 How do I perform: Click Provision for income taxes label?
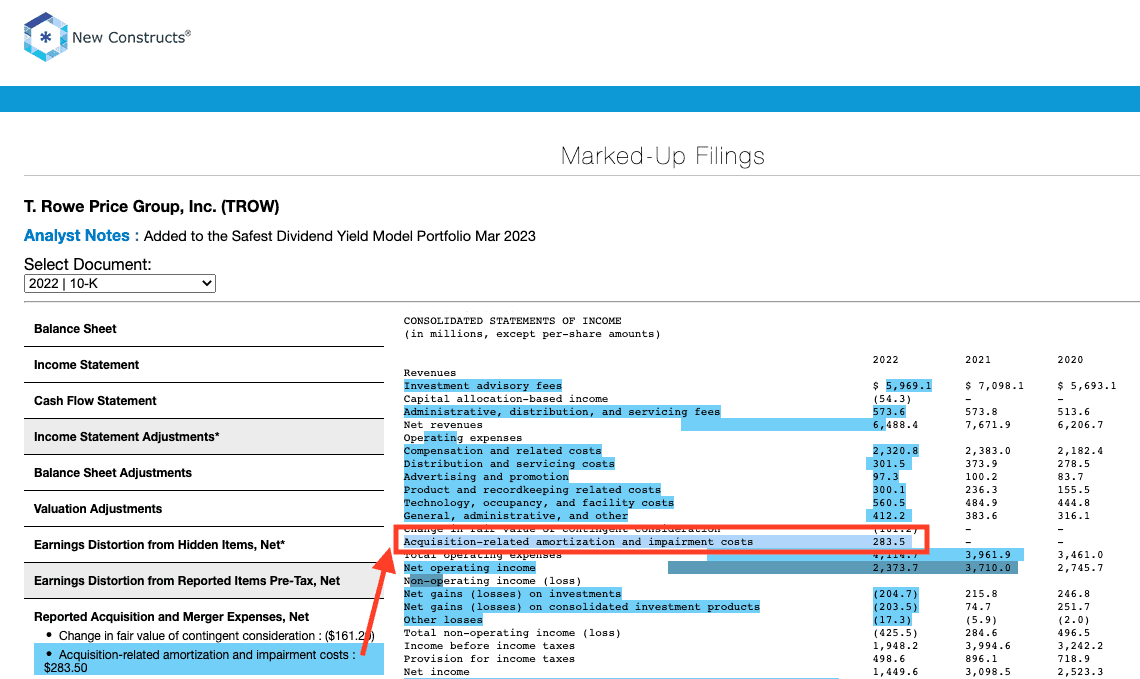[x=489, y=659]
